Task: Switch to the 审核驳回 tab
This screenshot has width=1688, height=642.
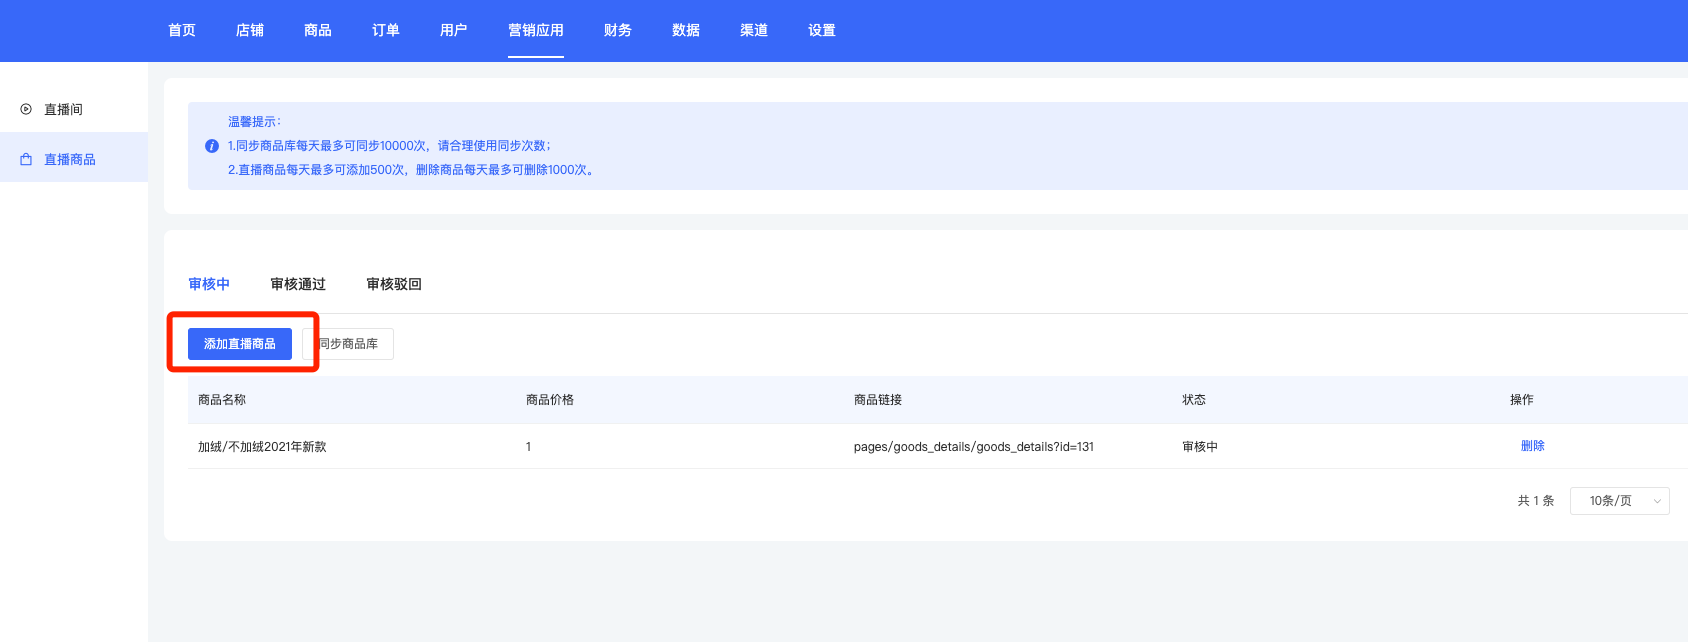Action: (394, 284)
